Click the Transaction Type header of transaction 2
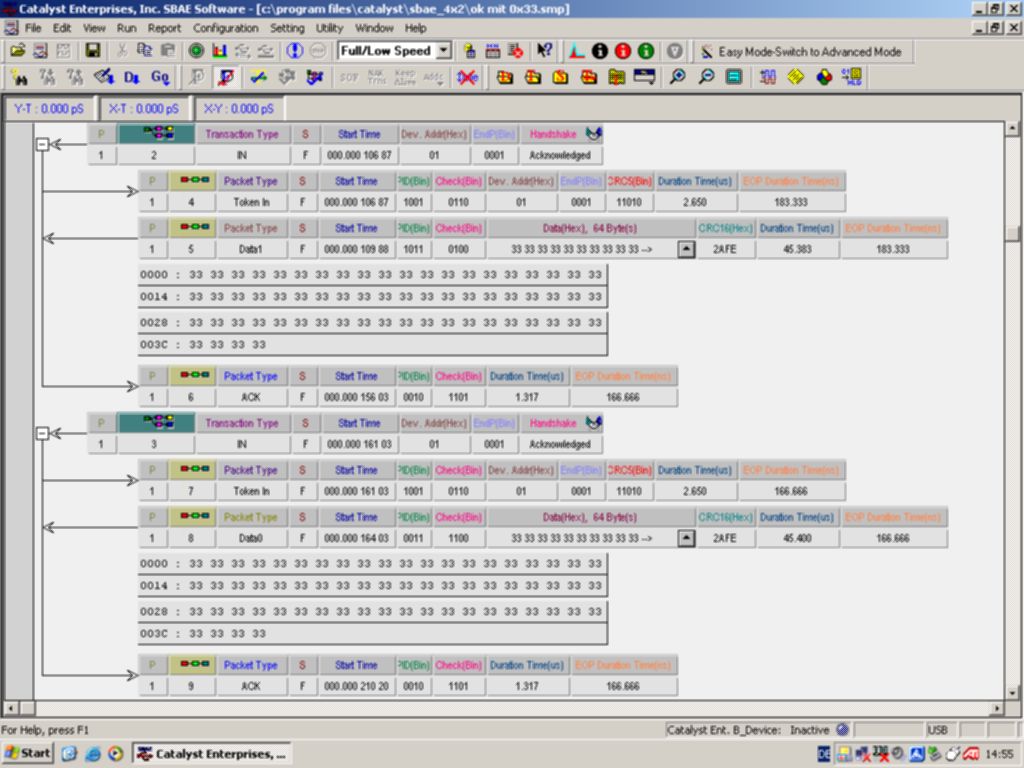Image resolution: width=1024 pixels, height=768 pixels. click(242, 134)
